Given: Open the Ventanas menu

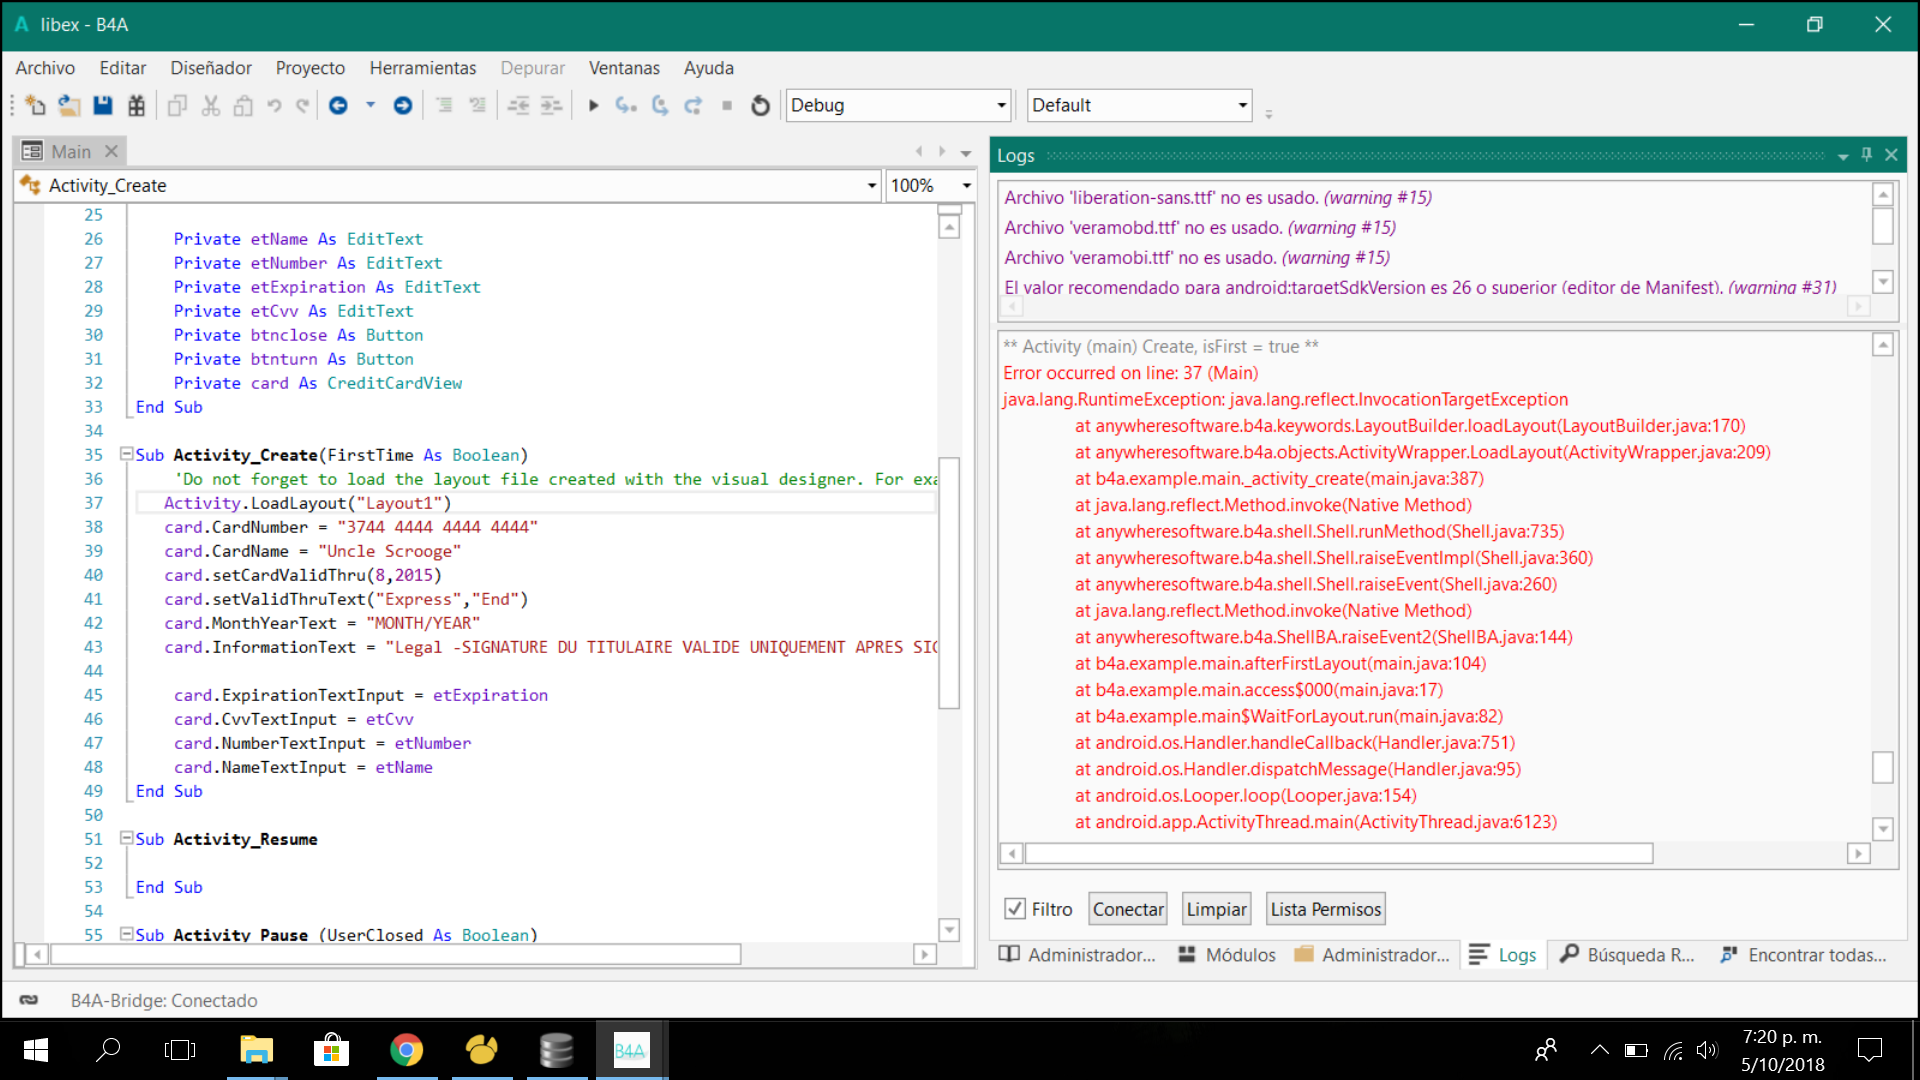Looking at the screenshot, I should click(624, 68).
